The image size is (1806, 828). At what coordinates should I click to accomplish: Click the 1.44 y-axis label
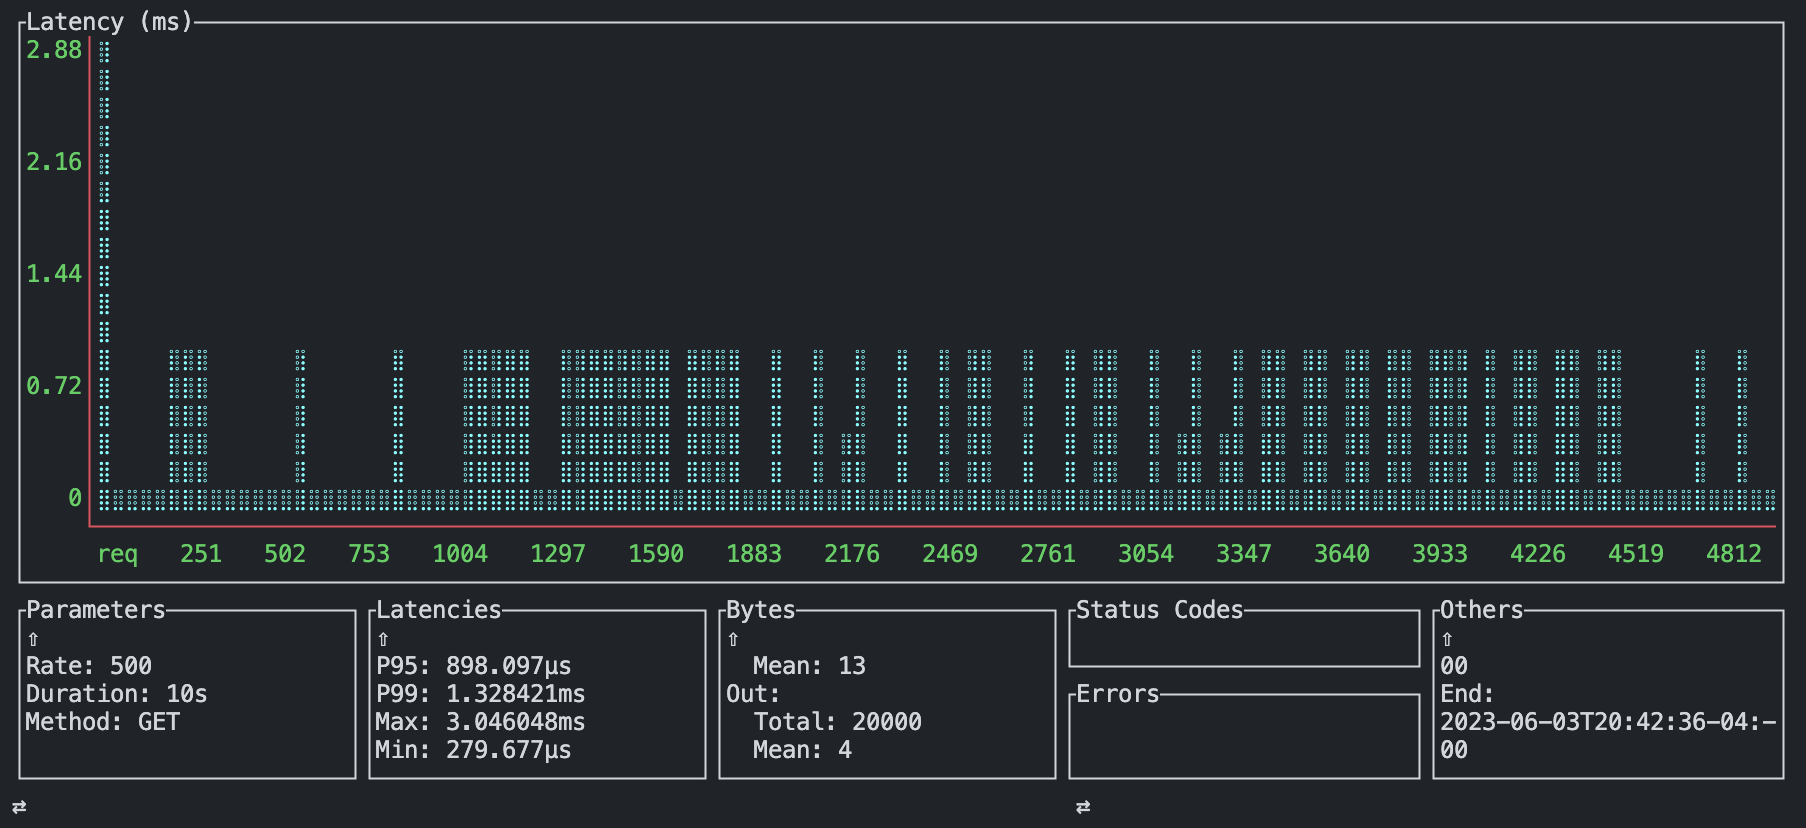pyautogui.click(x=54, y=274)
